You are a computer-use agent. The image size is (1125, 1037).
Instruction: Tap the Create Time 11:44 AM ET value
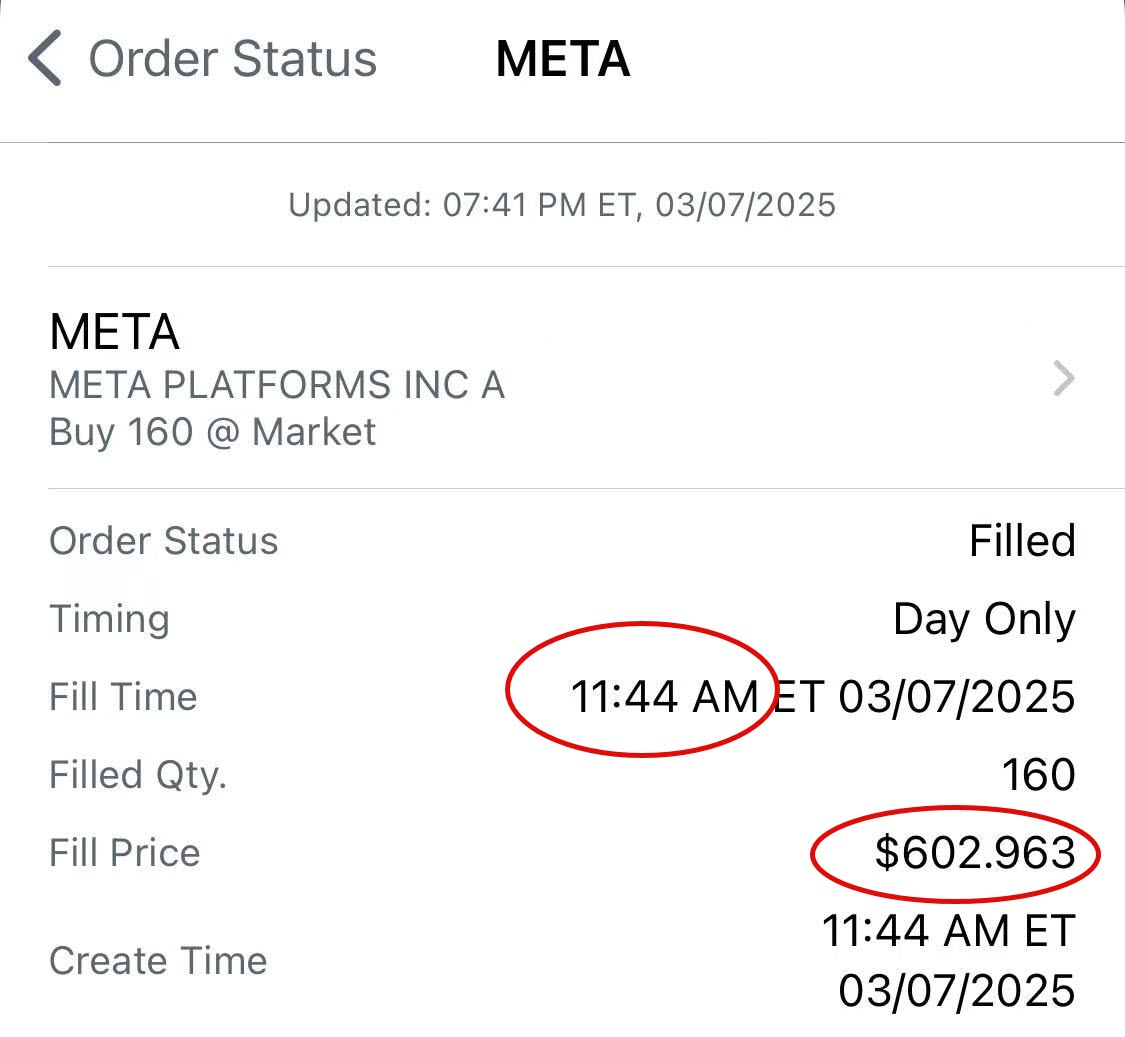[949, 931]
